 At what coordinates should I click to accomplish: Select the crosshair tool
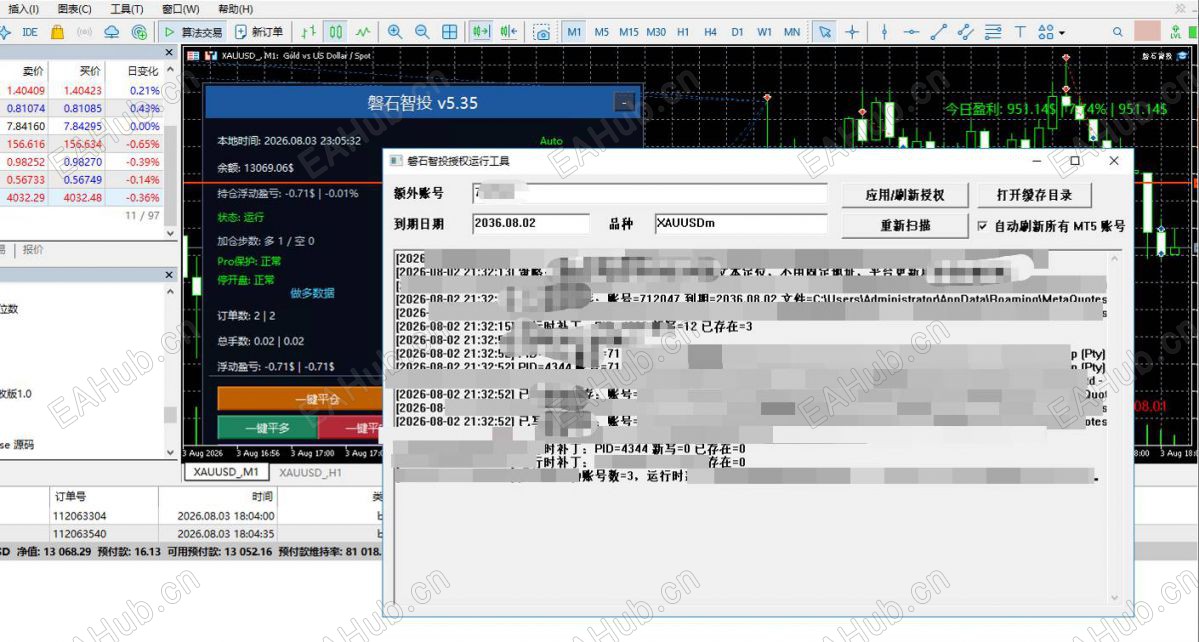coord(852,32)
